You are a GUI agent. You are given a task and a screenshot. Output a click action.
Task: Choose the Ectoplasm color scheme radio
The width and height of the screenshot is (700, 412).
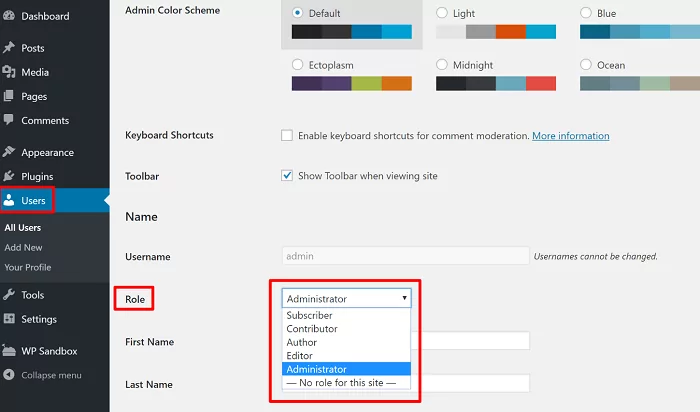pyautogui.click(x=297, y=64)
